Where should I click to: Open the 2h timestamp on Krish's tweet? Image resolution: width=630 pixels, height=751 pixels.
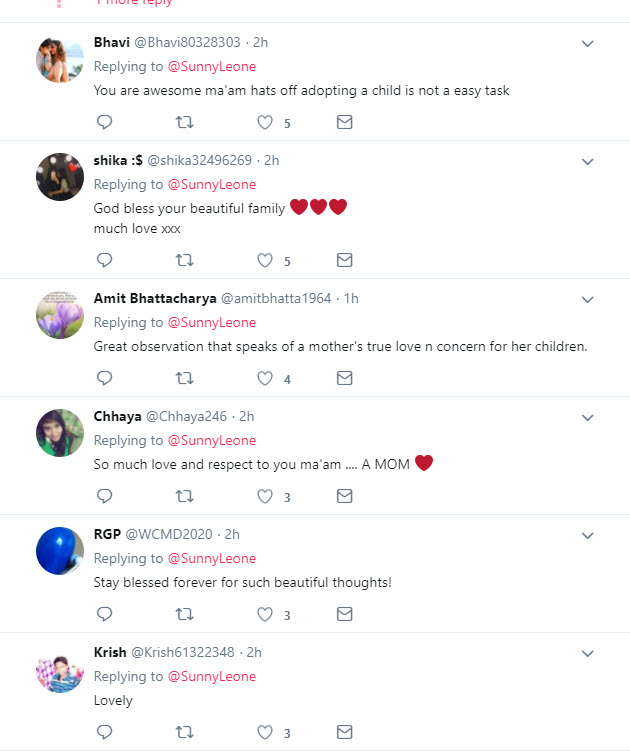(253, 653)
